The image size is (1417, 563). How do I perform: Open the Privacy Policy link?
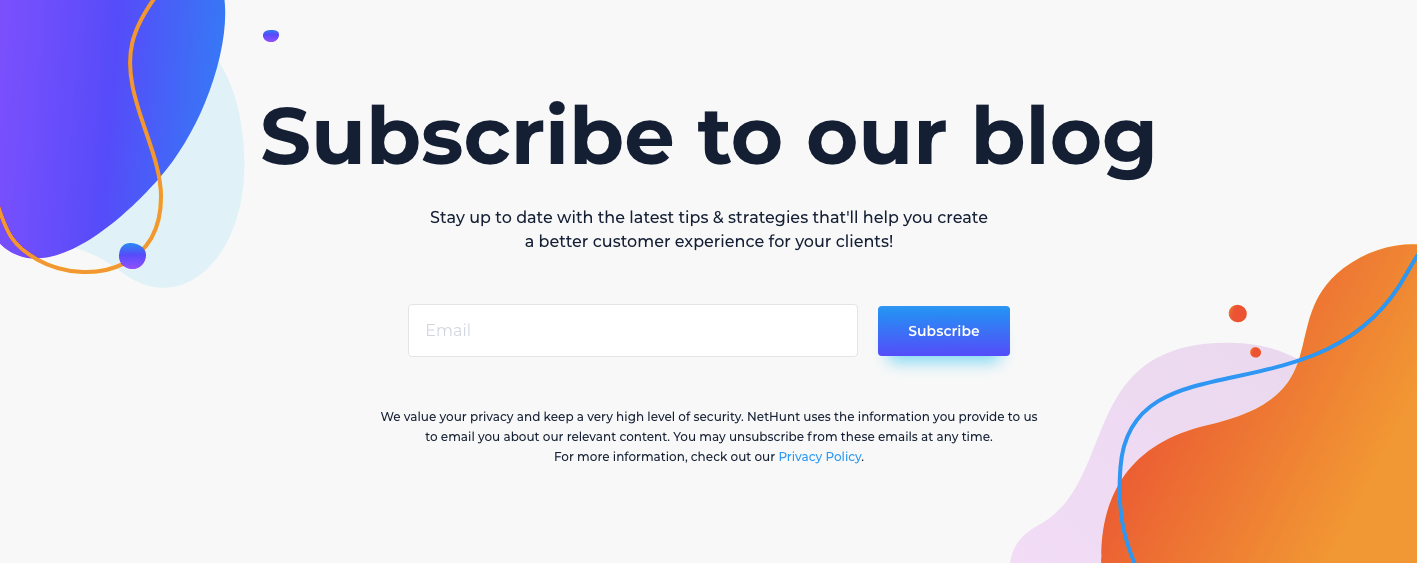click(819, 457)
